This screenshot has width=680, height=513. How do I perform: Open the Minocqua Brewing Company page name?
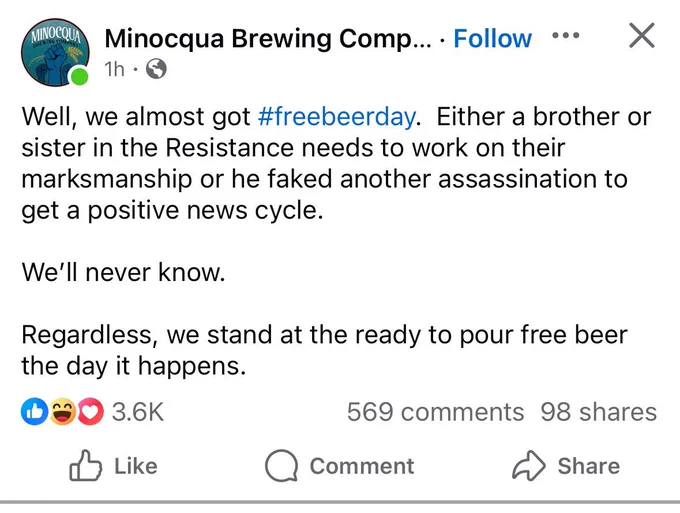(268, 39)
